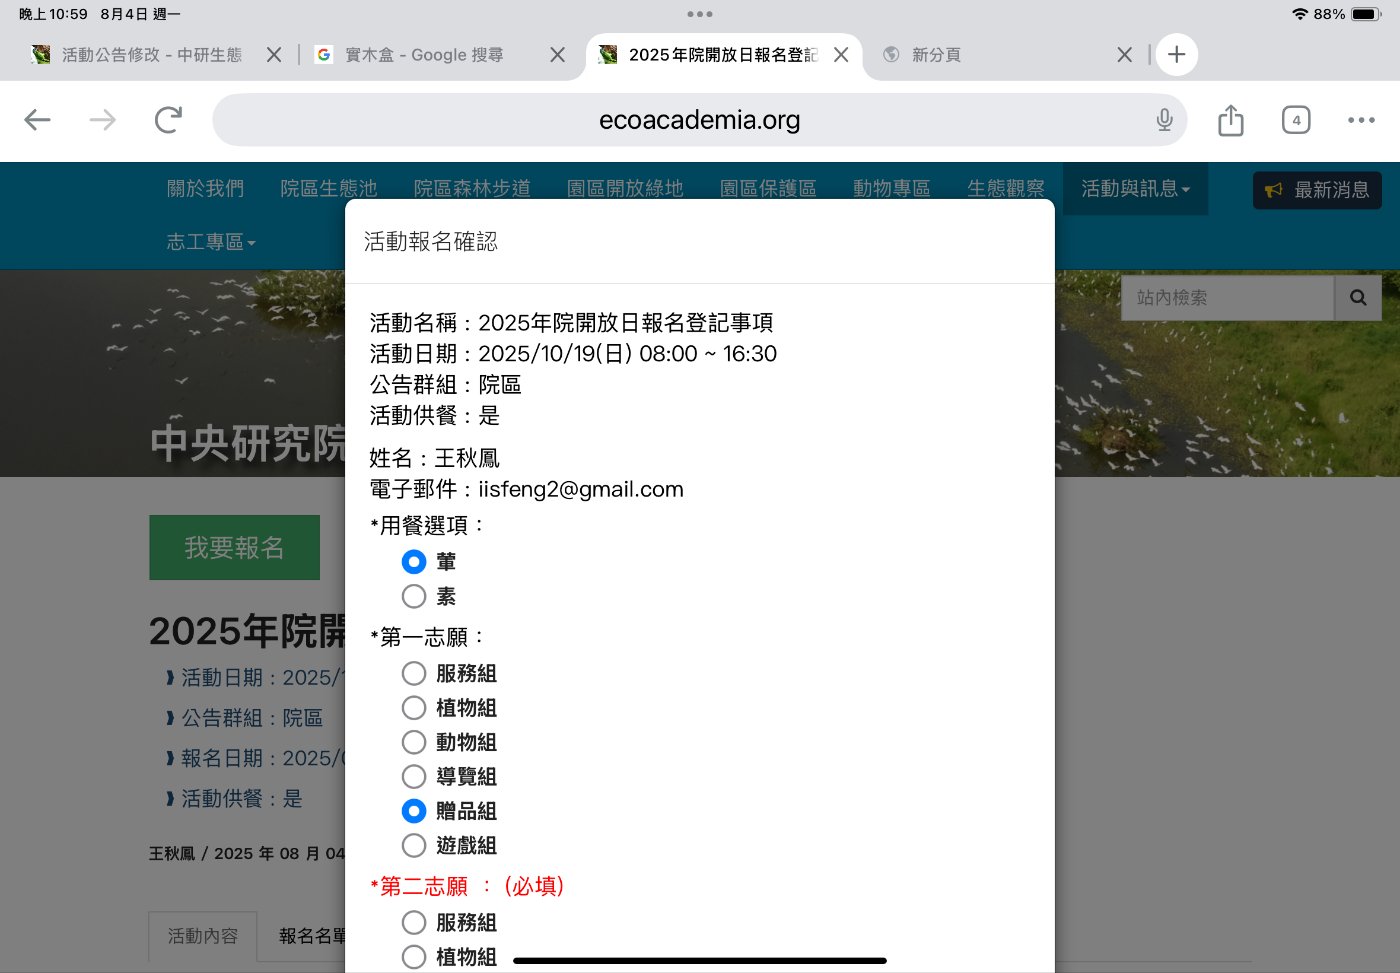
Task: Add a new browser tab
Action: click(1177, 55)
